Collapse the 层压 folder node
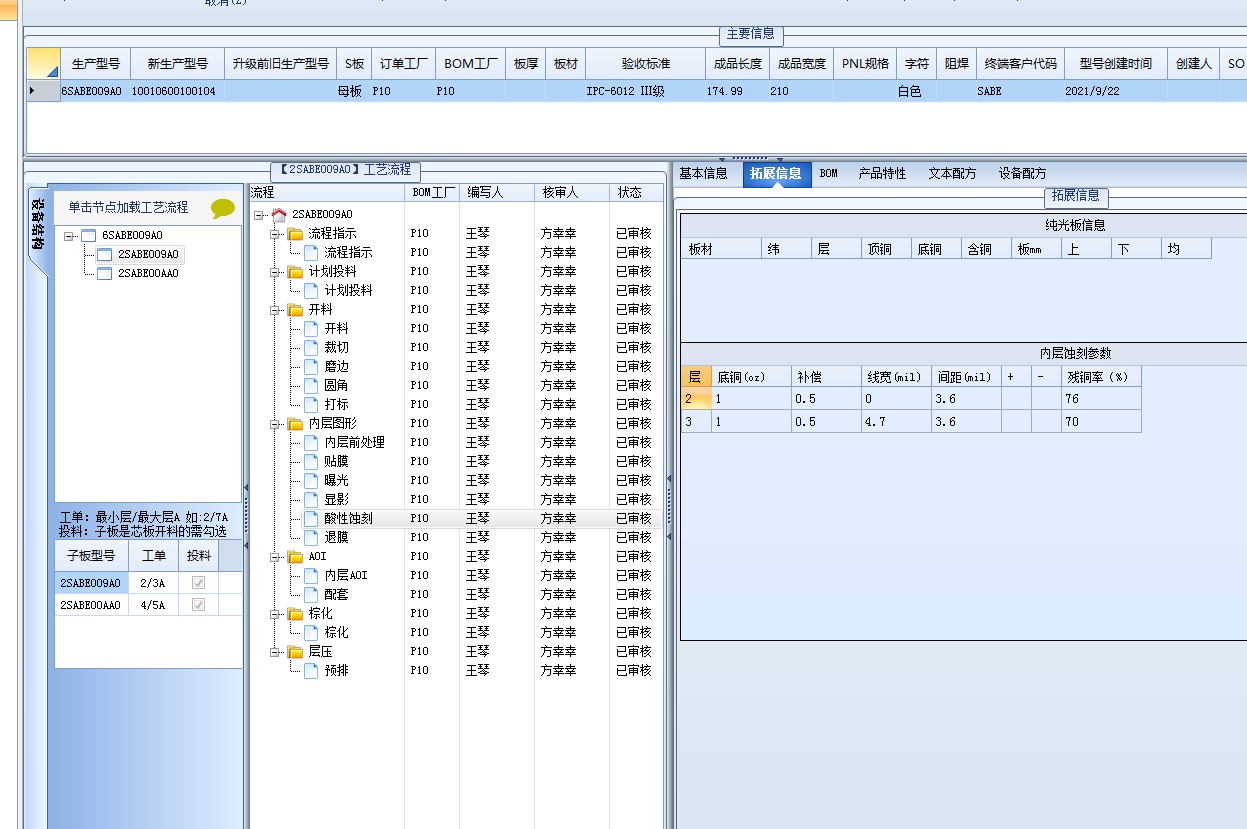This screenshot has height=829, width=1247. pyautogui.click(x=275, y=651)
